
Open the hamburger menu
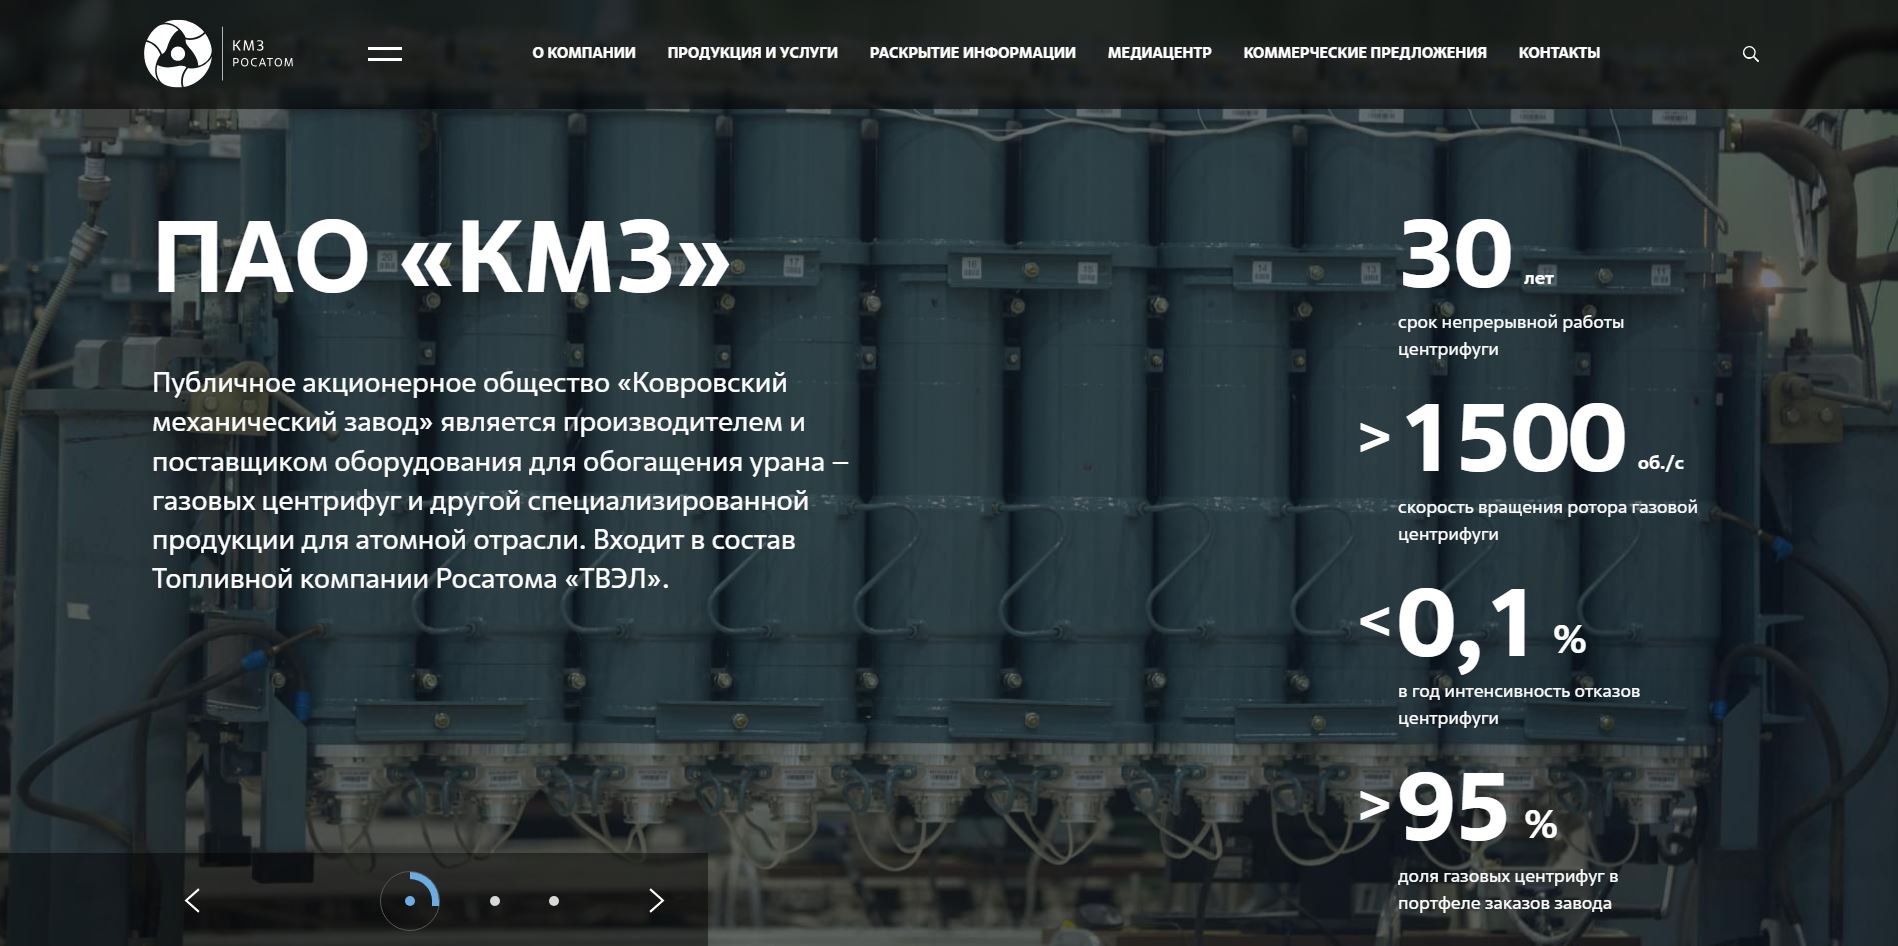384,54
